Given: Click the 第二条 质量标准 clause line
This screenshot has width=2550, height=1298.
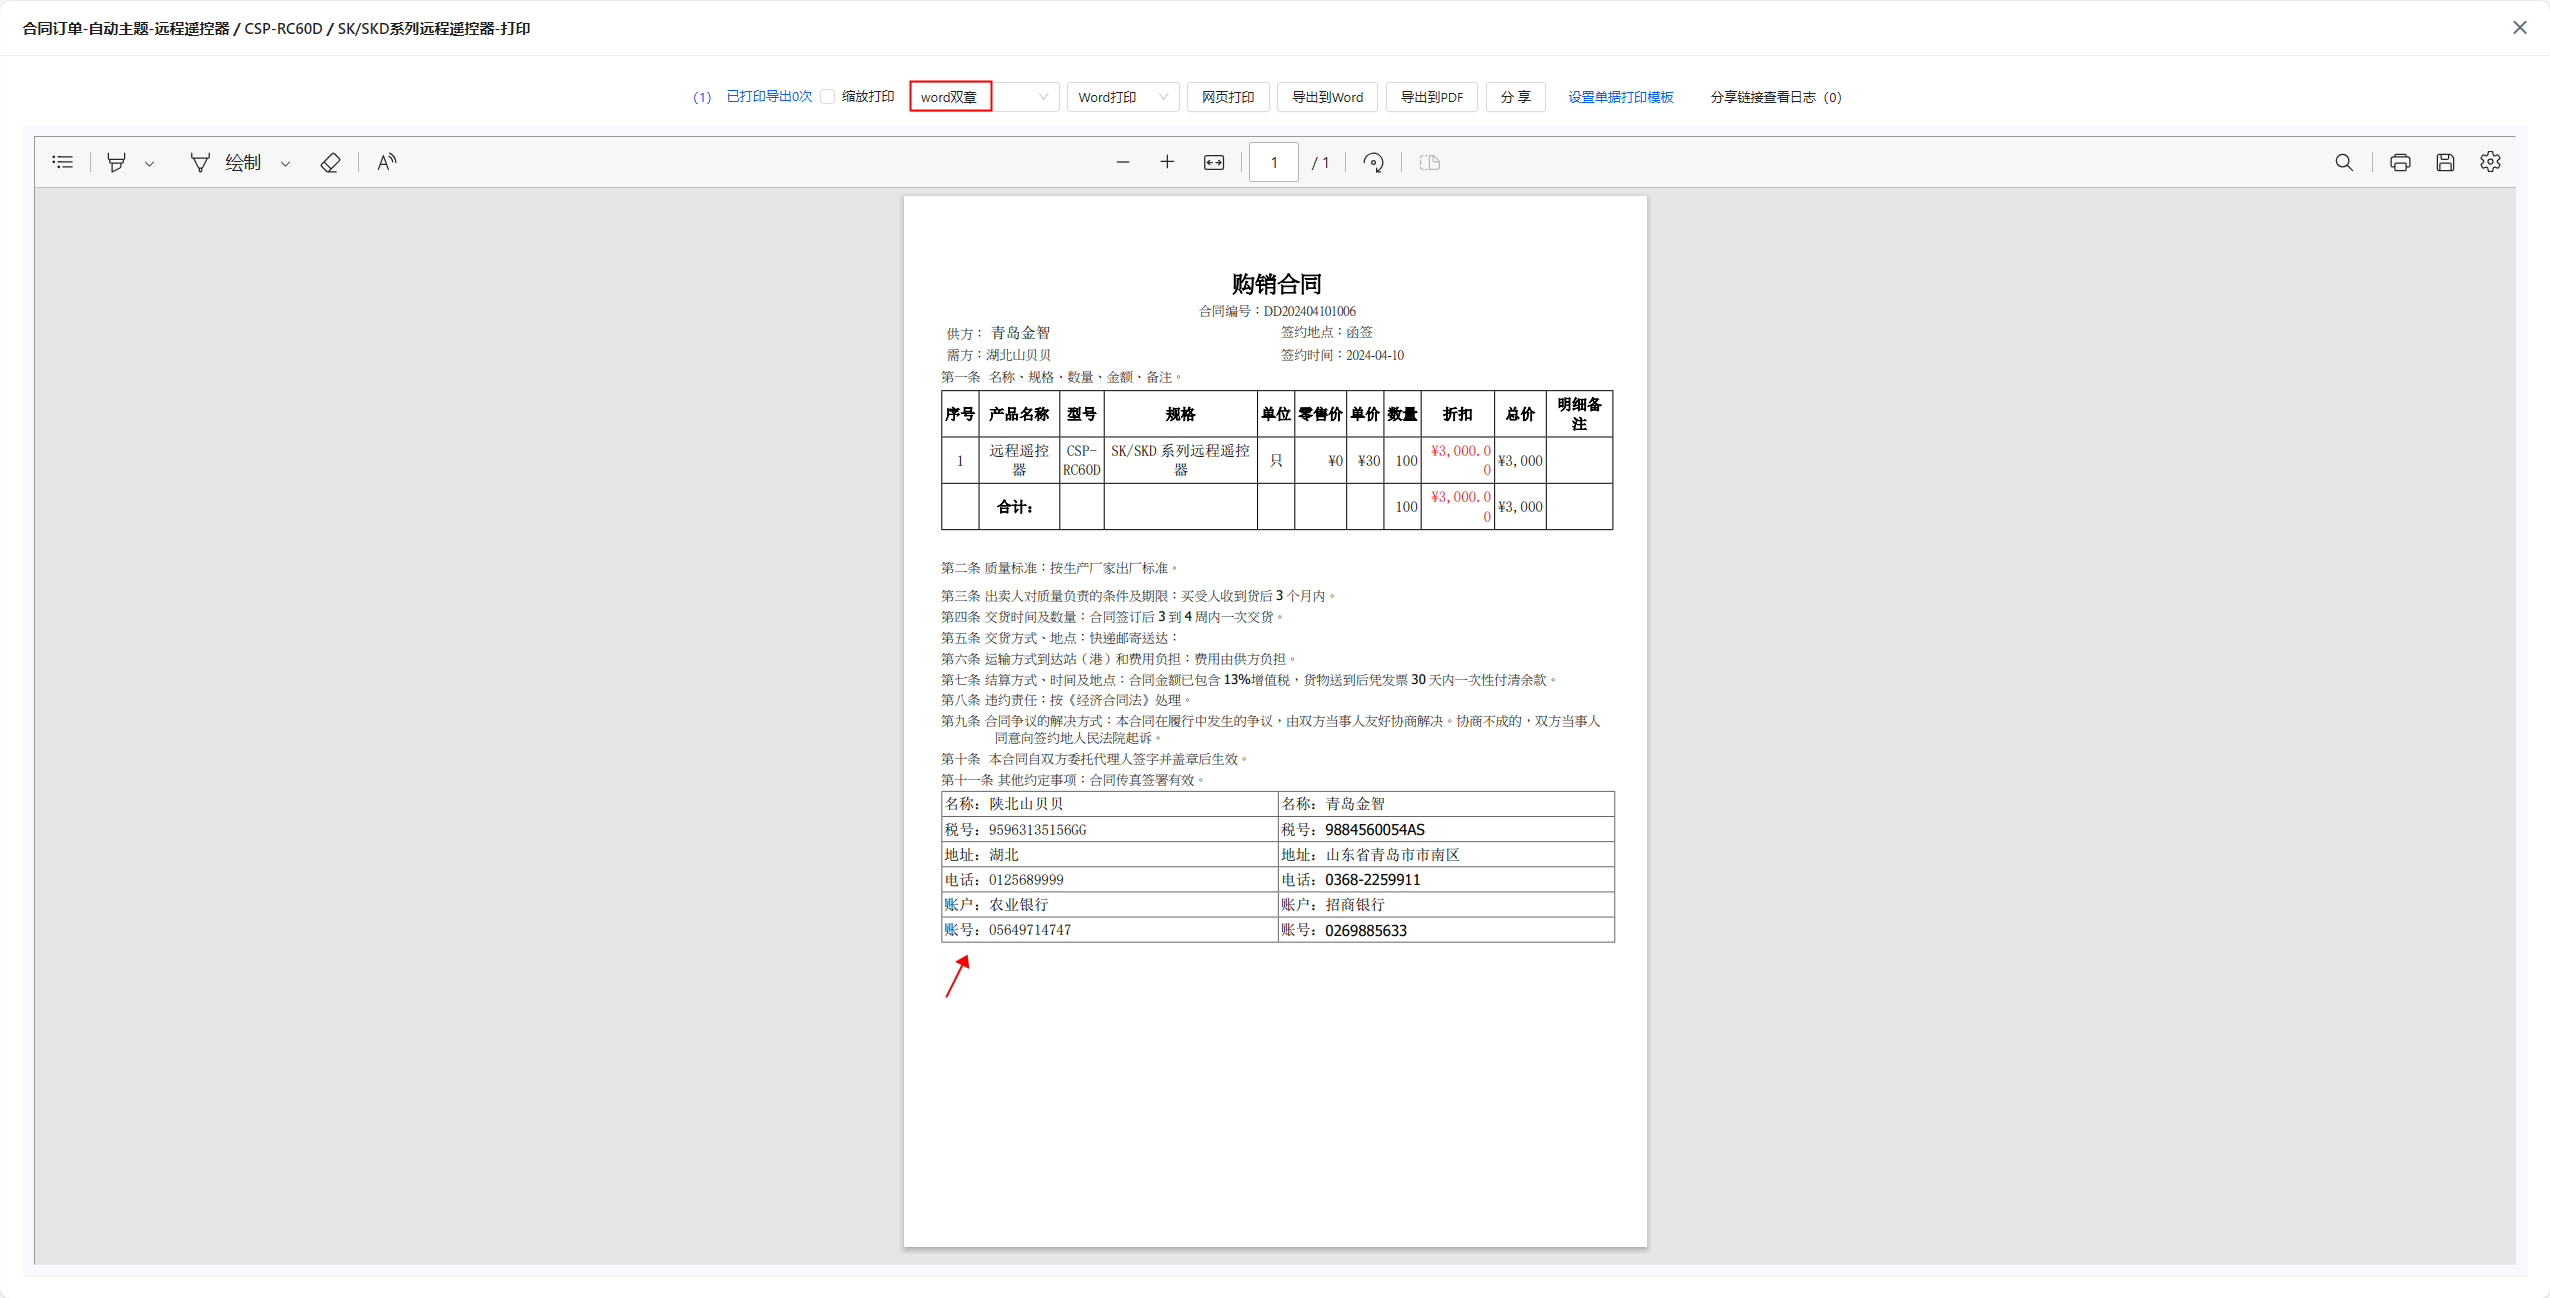Looking at the screenshot, I should (x=1059, y=568).
